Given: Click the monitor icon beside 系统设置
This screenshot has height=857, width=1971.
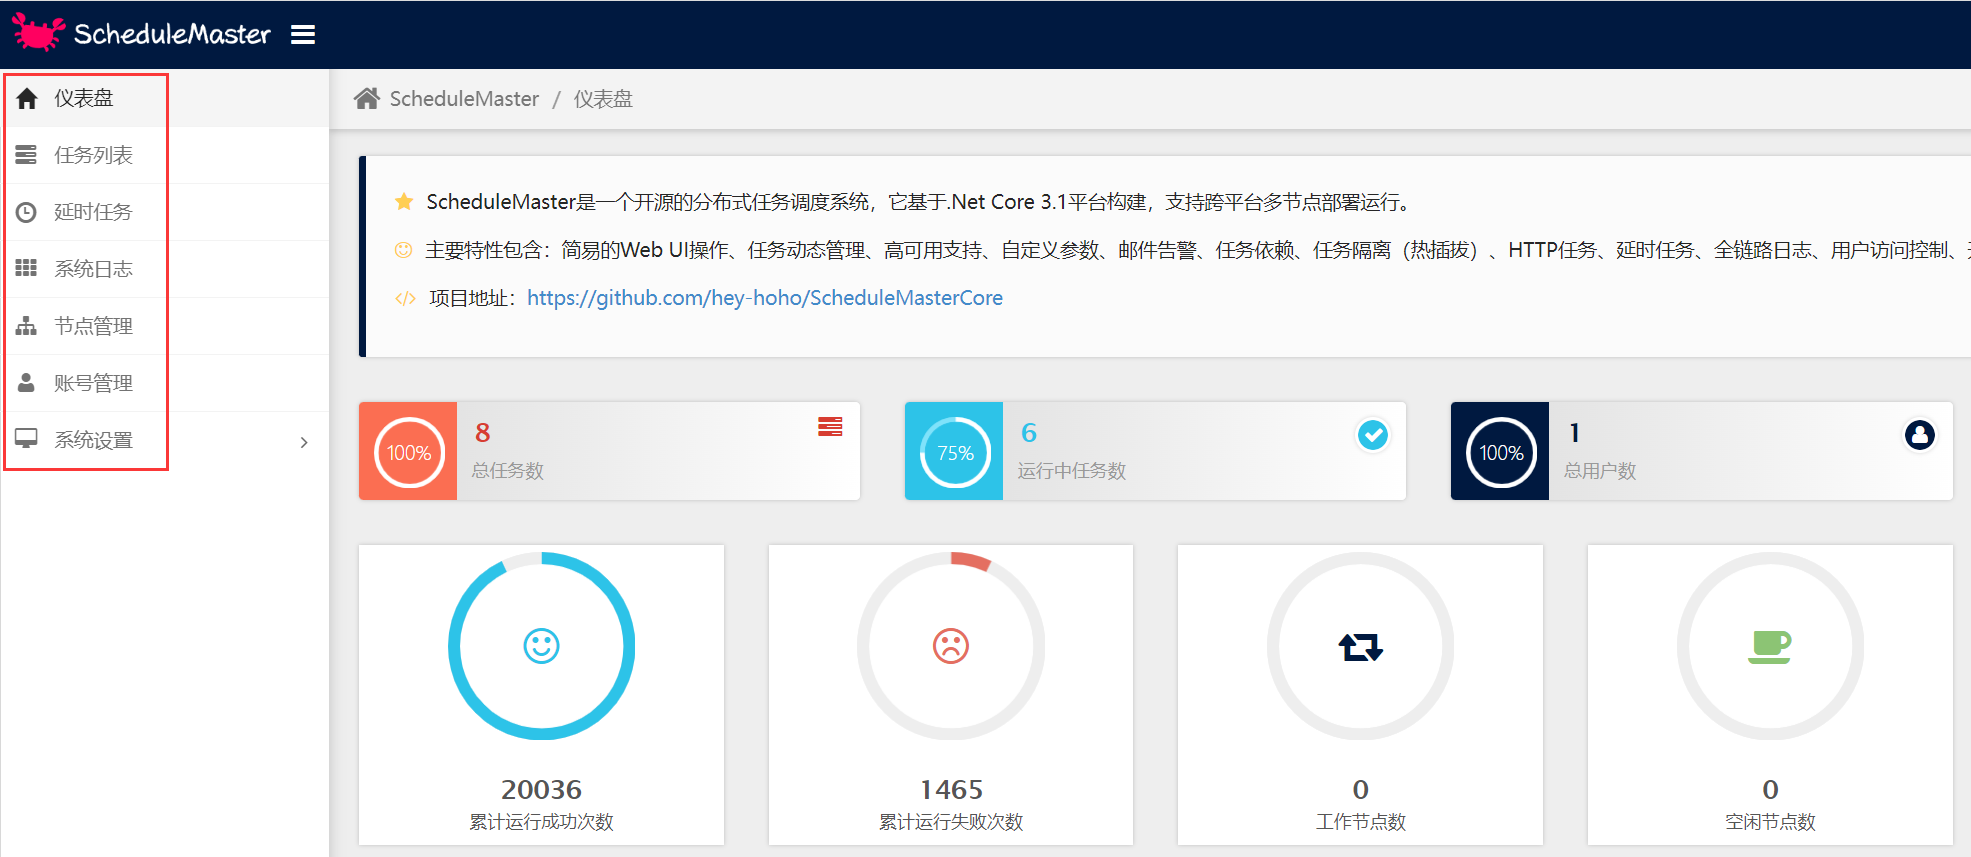Looking at the screenshot, I should [x=26, y=439].
